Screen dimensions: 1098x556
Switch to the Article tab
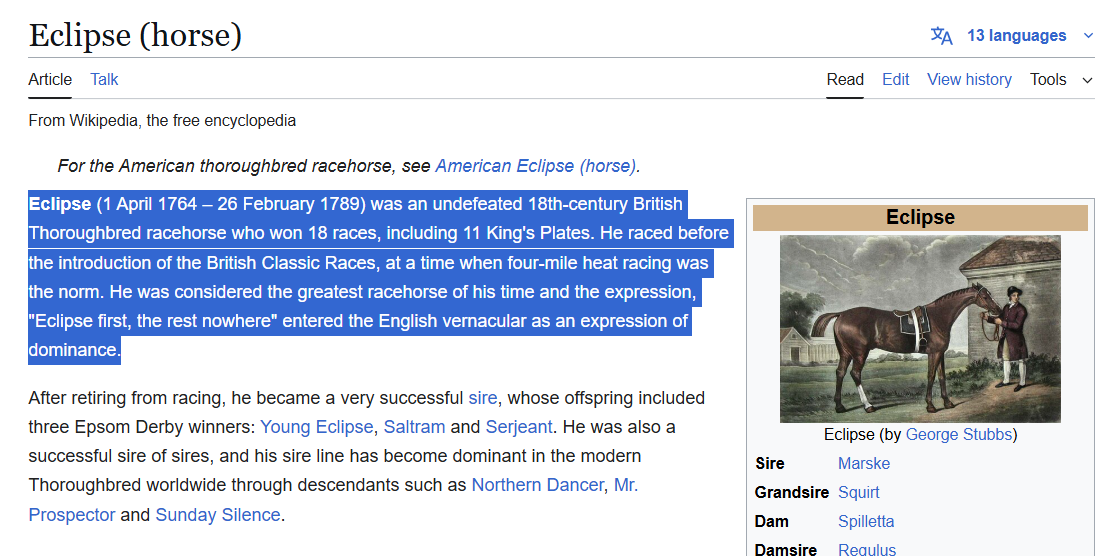click(50, 79)
